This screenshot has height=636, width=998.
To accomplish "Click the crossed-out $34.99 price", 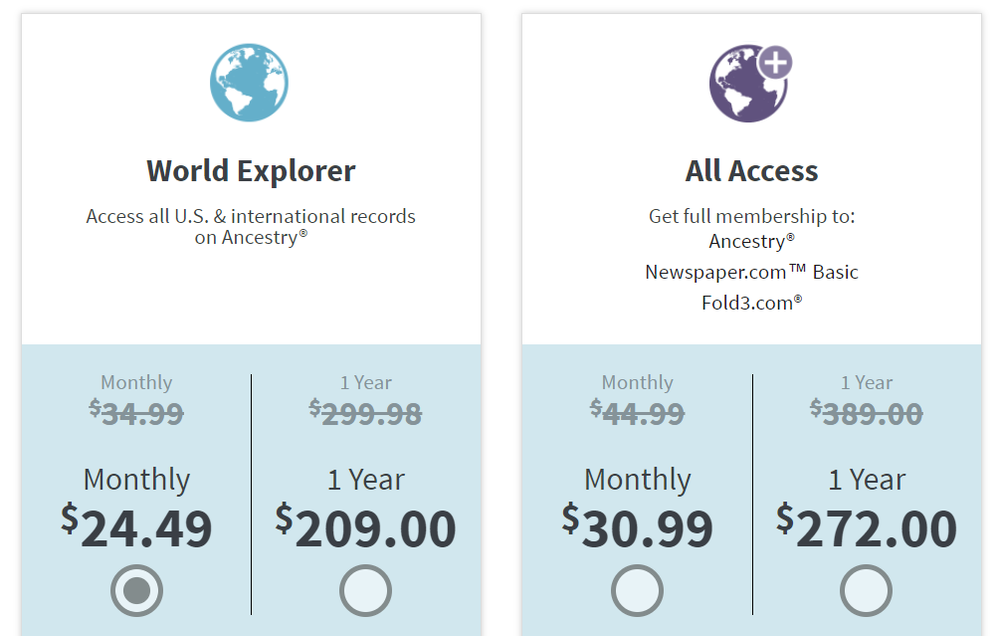I will (136, 412).
